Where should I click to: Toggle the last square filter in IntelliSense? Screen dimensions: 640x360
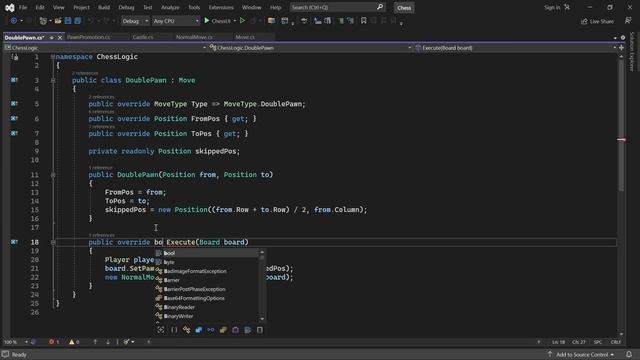pos(260,330)
